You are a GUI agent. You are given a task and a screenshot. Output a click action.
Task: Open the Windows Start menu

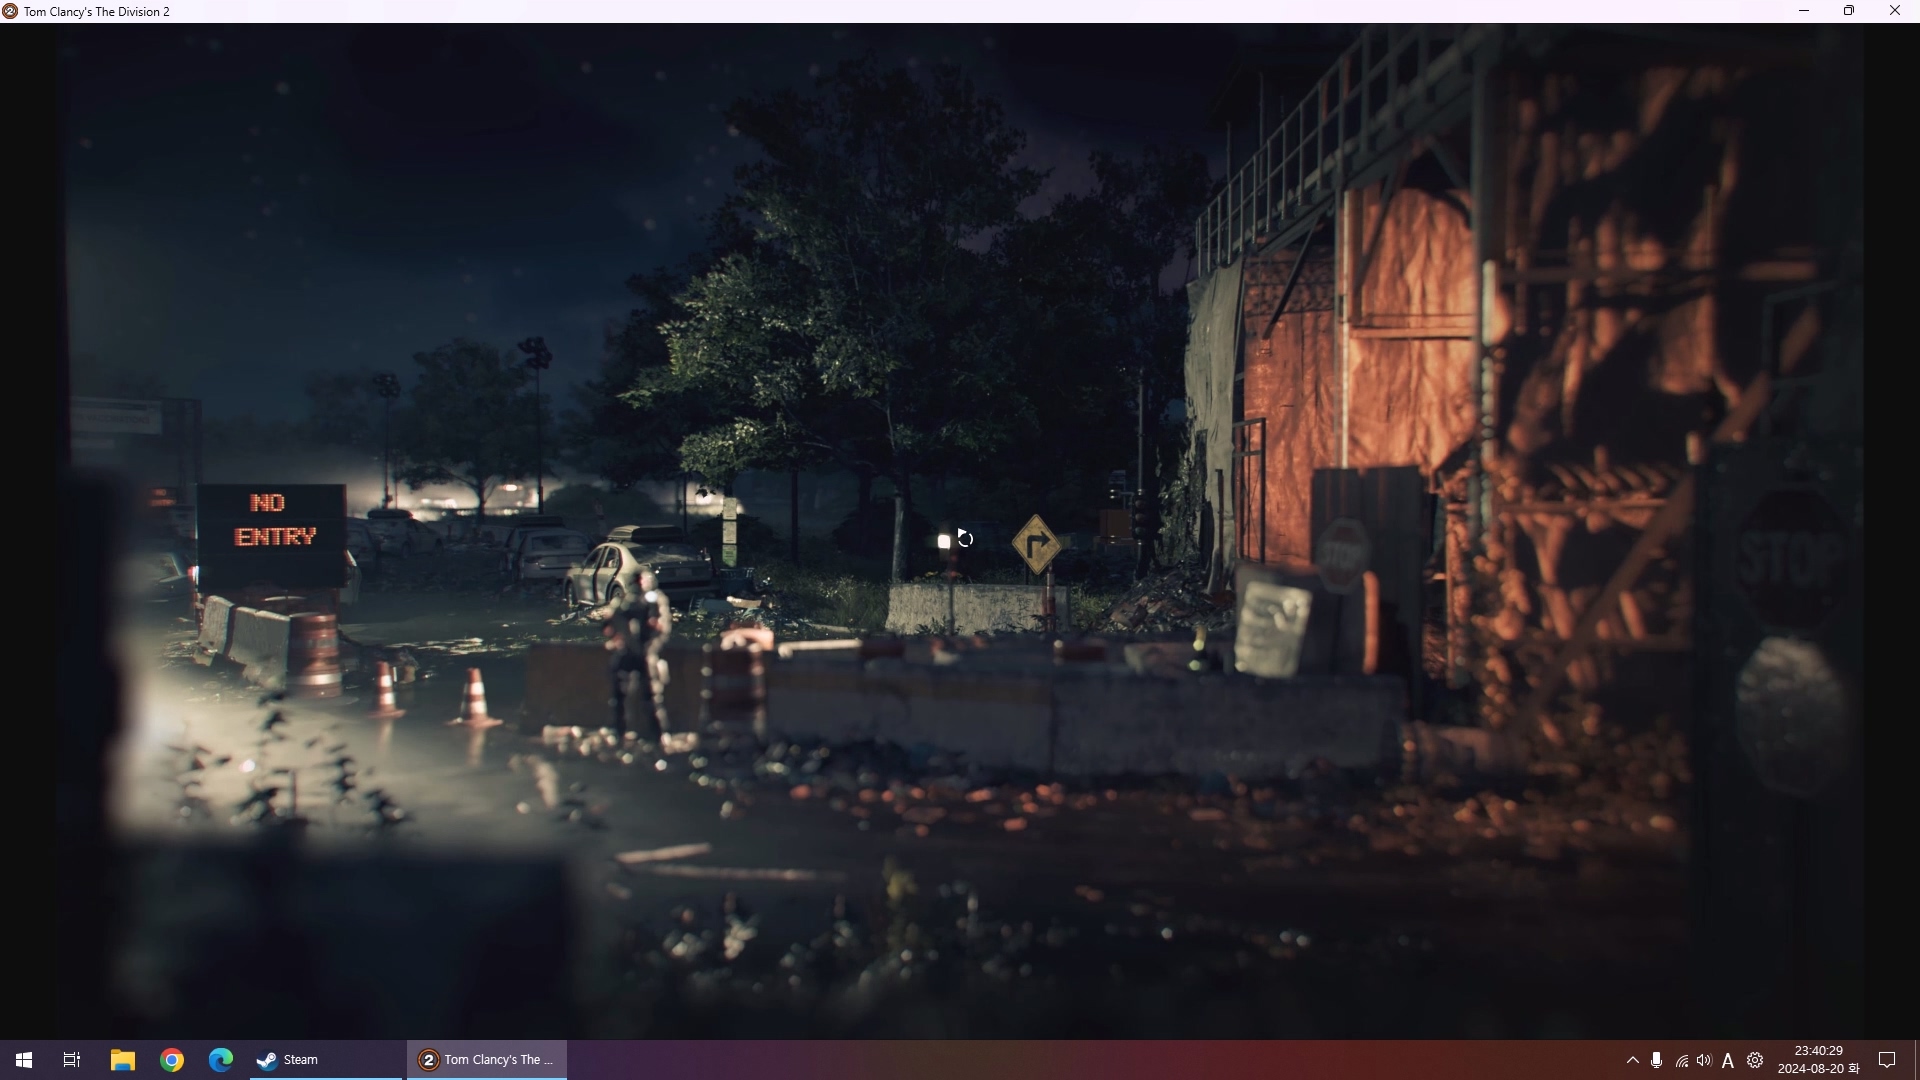(x=24, y=1060)
